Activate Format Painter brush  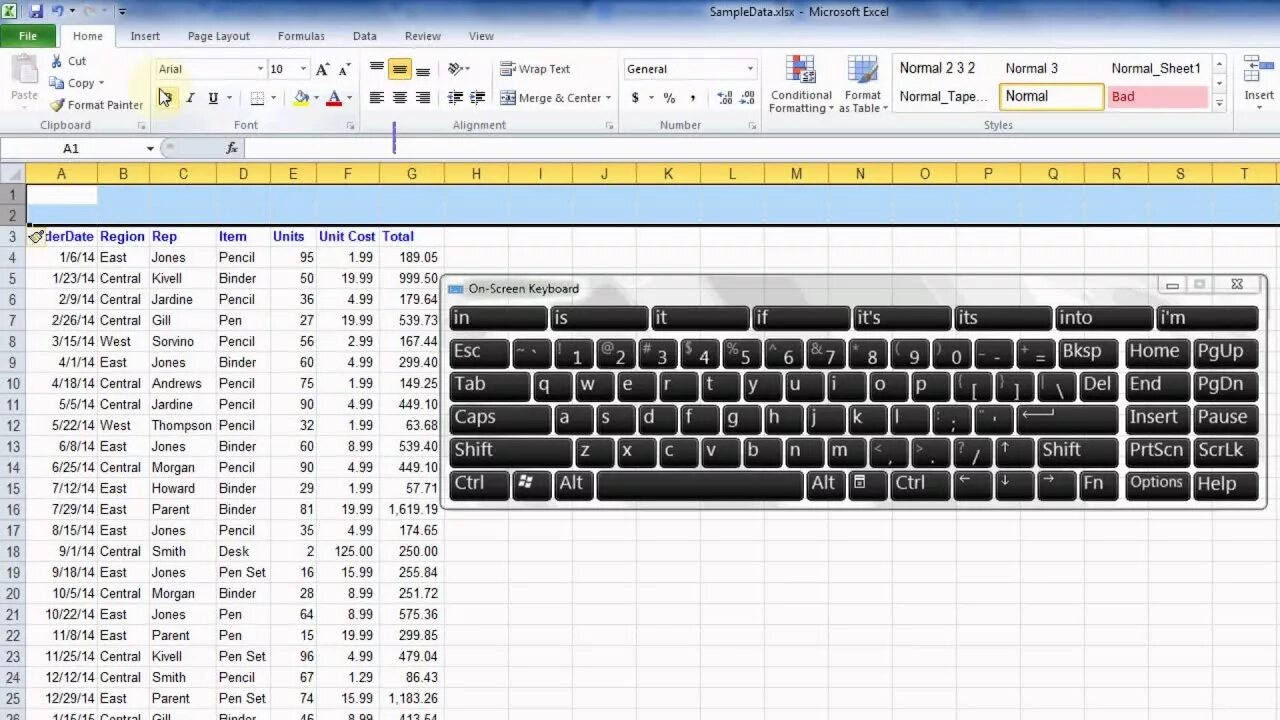(x=96, y=105)
